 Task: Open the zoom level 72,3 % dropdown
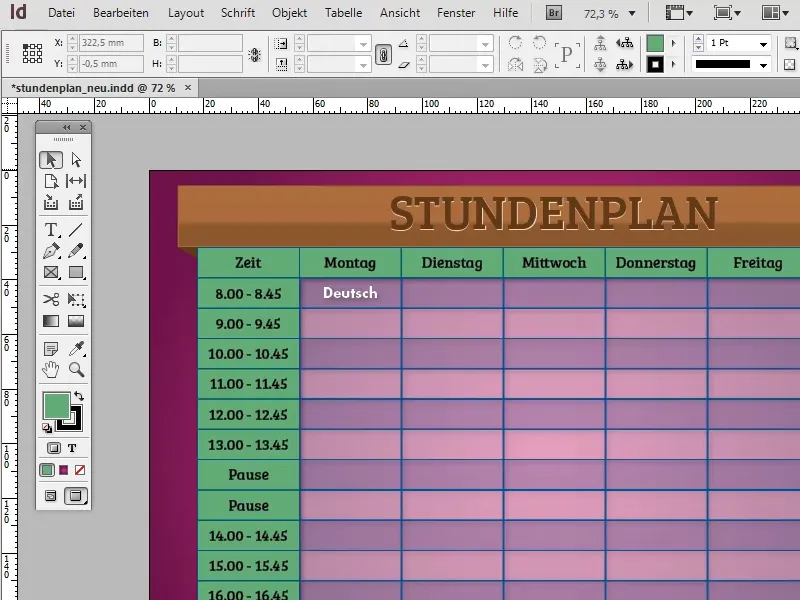[x=632, y=14]
